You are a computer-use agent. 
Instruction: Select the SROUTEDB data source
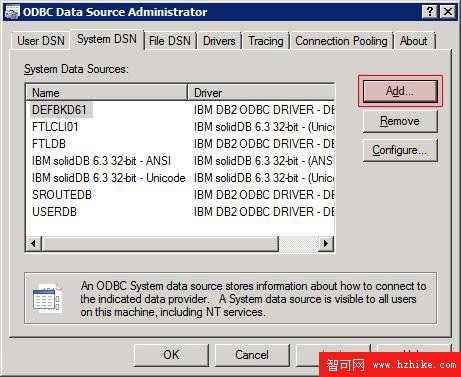click(x=62, y=195)
